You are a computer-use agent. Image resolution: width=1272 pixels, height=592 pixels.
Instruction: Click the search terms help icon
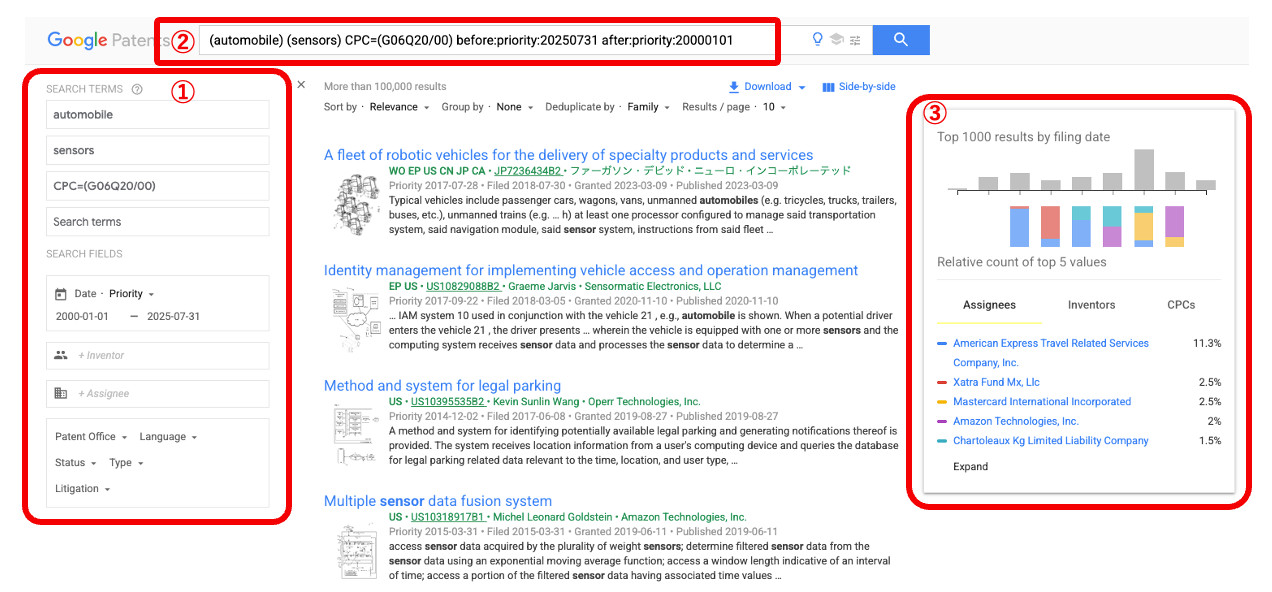[137, 89]
